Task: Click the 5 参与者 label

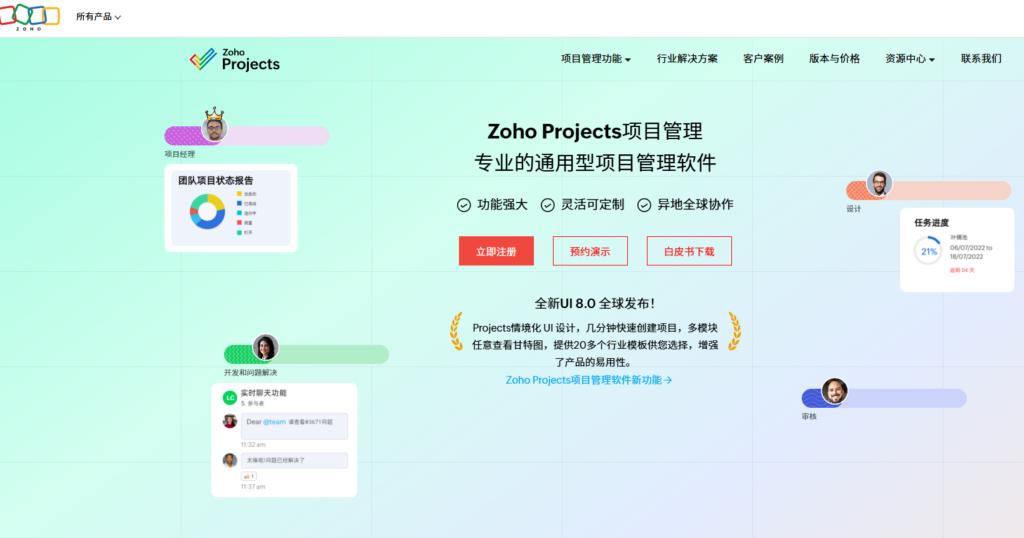Action: tap(252, 404)
